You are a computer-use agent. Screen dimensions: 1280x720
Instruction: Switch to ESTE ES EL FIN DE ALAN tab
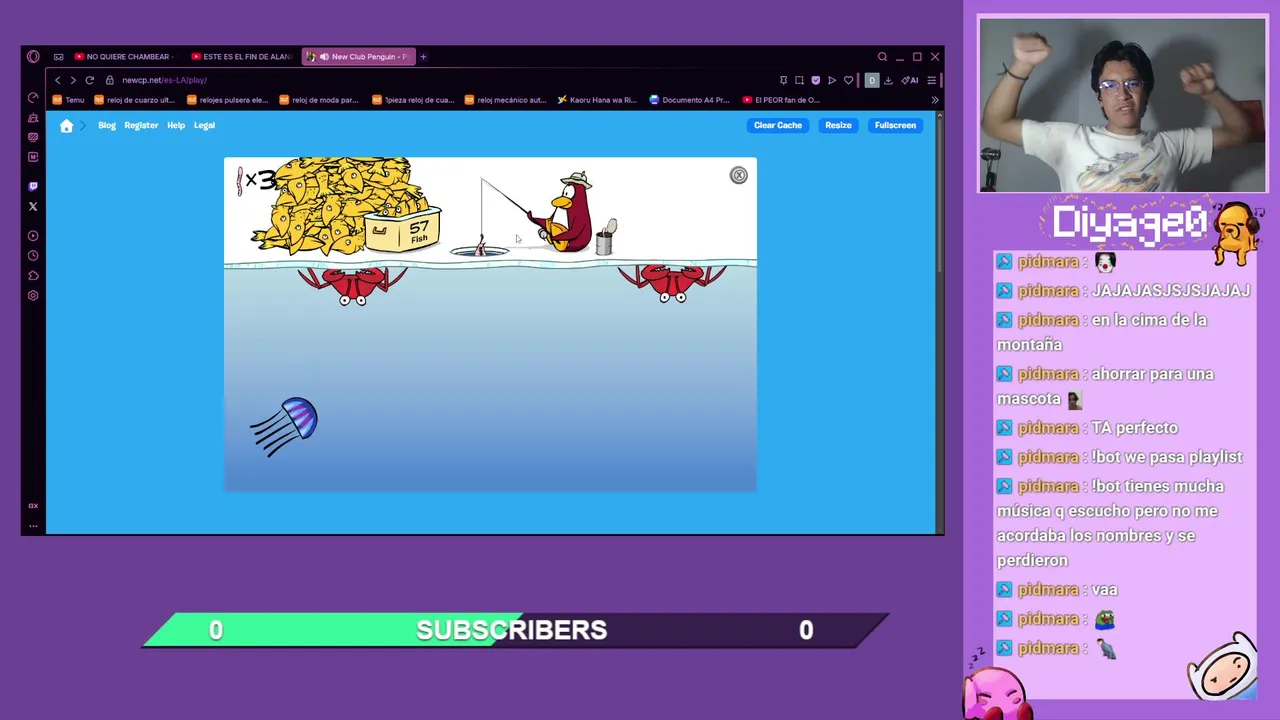click(x=241, y=57)
